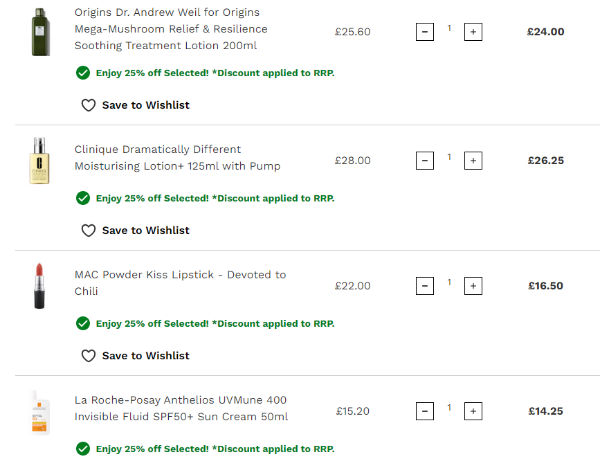Click heart icon for MAC lipstick wishlist
This screenshot has width=600, height=468.
[x=88, y=356]
